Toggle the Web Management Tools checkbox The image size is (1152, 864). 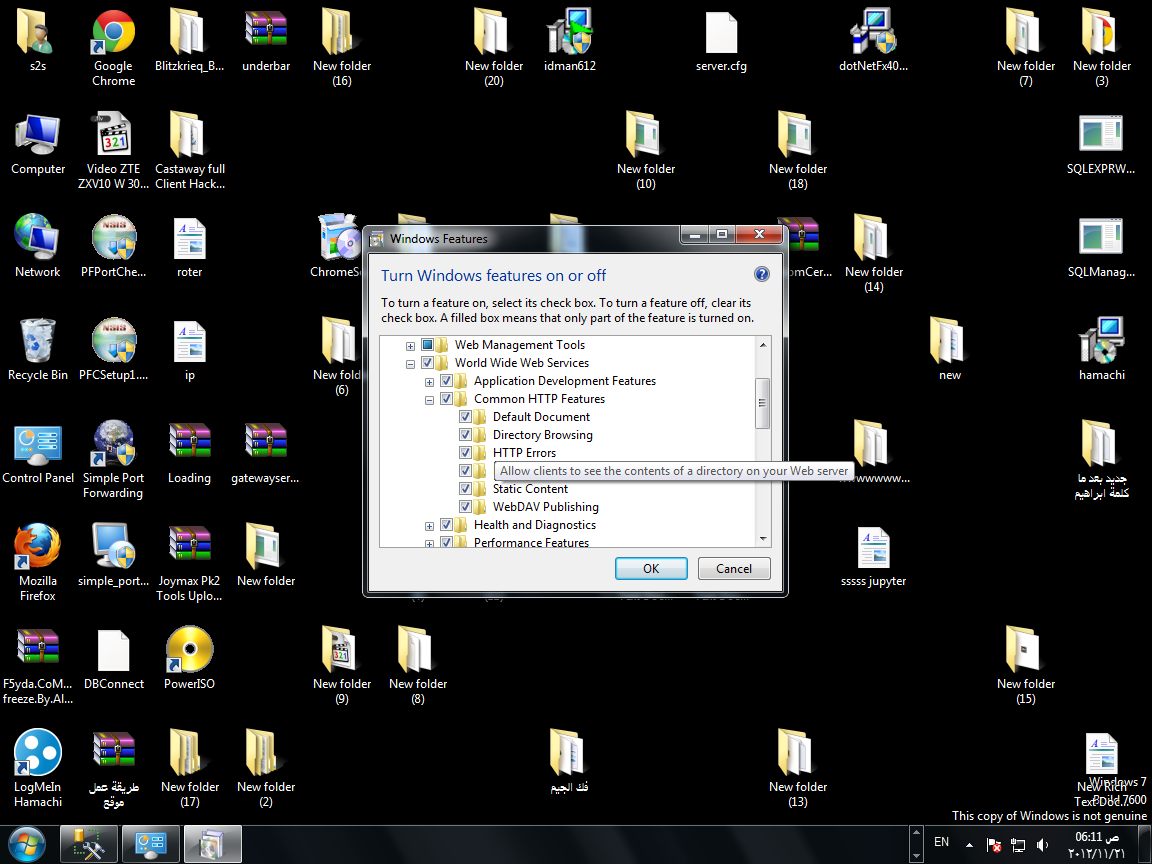click(x=428, y=345)
